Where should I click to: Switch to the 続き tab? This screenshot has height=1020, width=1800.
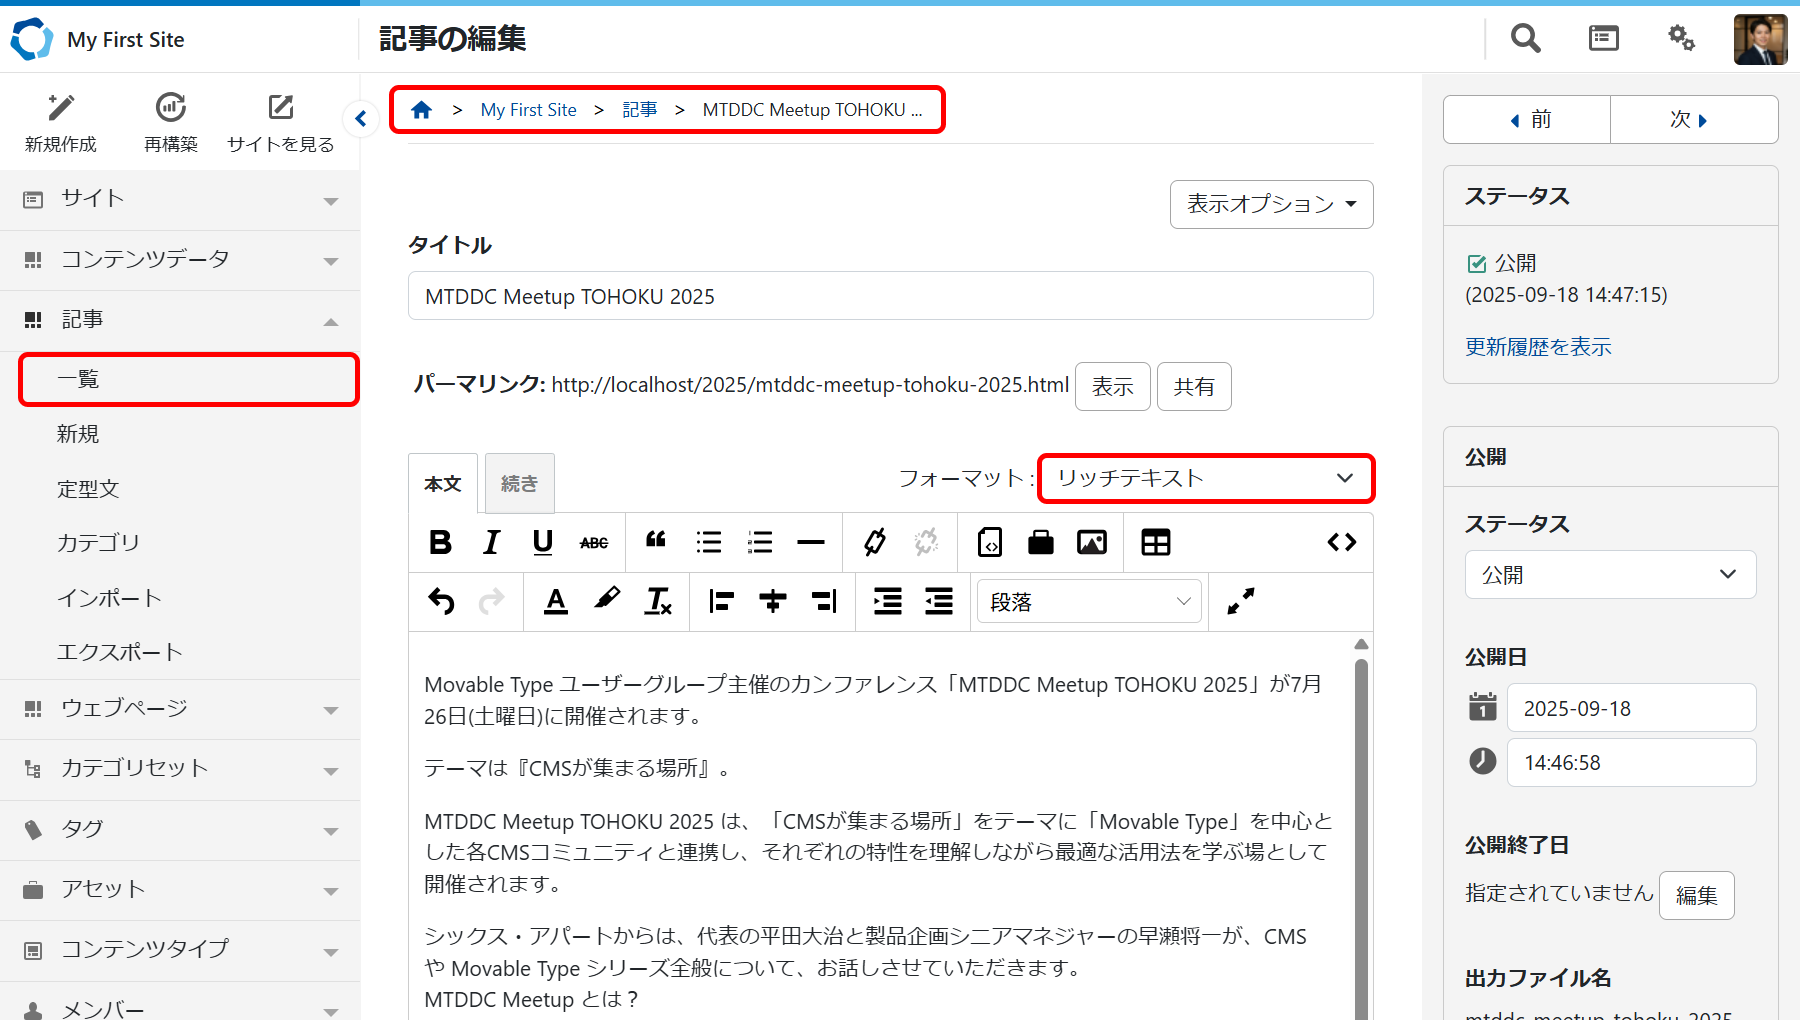[x=519, y=484]
